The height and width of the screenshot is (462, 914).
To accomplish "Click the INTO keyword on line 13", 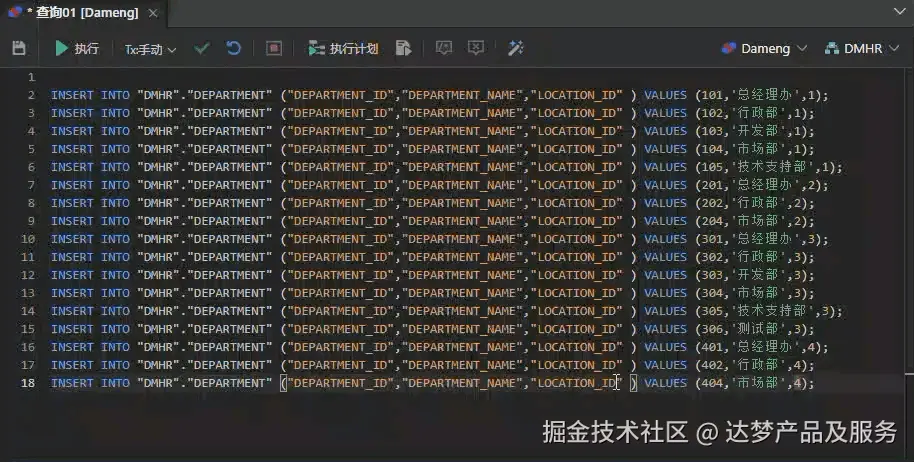I will click(x=115, y=293).
